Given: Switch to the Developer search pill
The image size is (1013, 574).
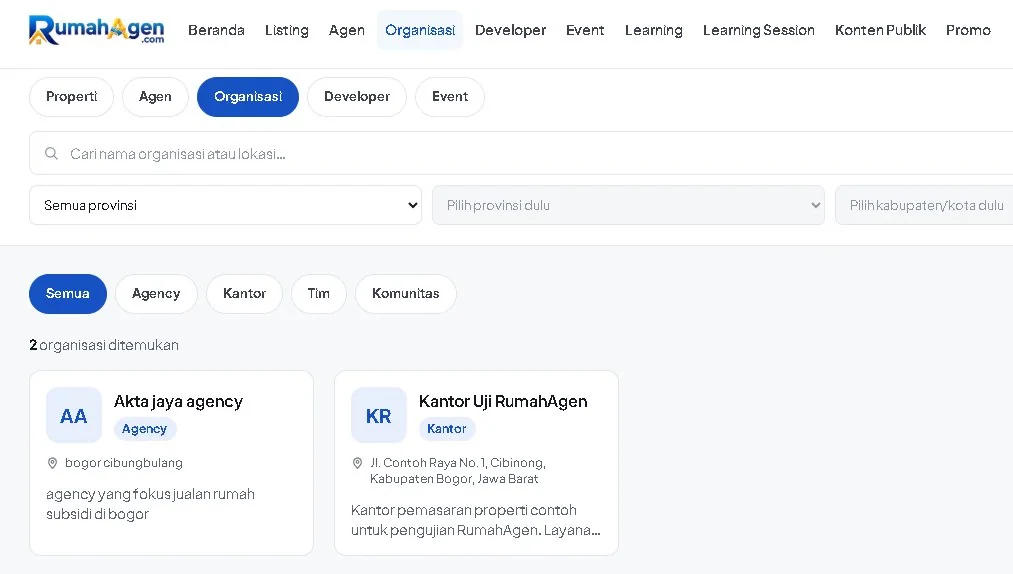Looking at the screenshot, I should click(x=357, y=97).
